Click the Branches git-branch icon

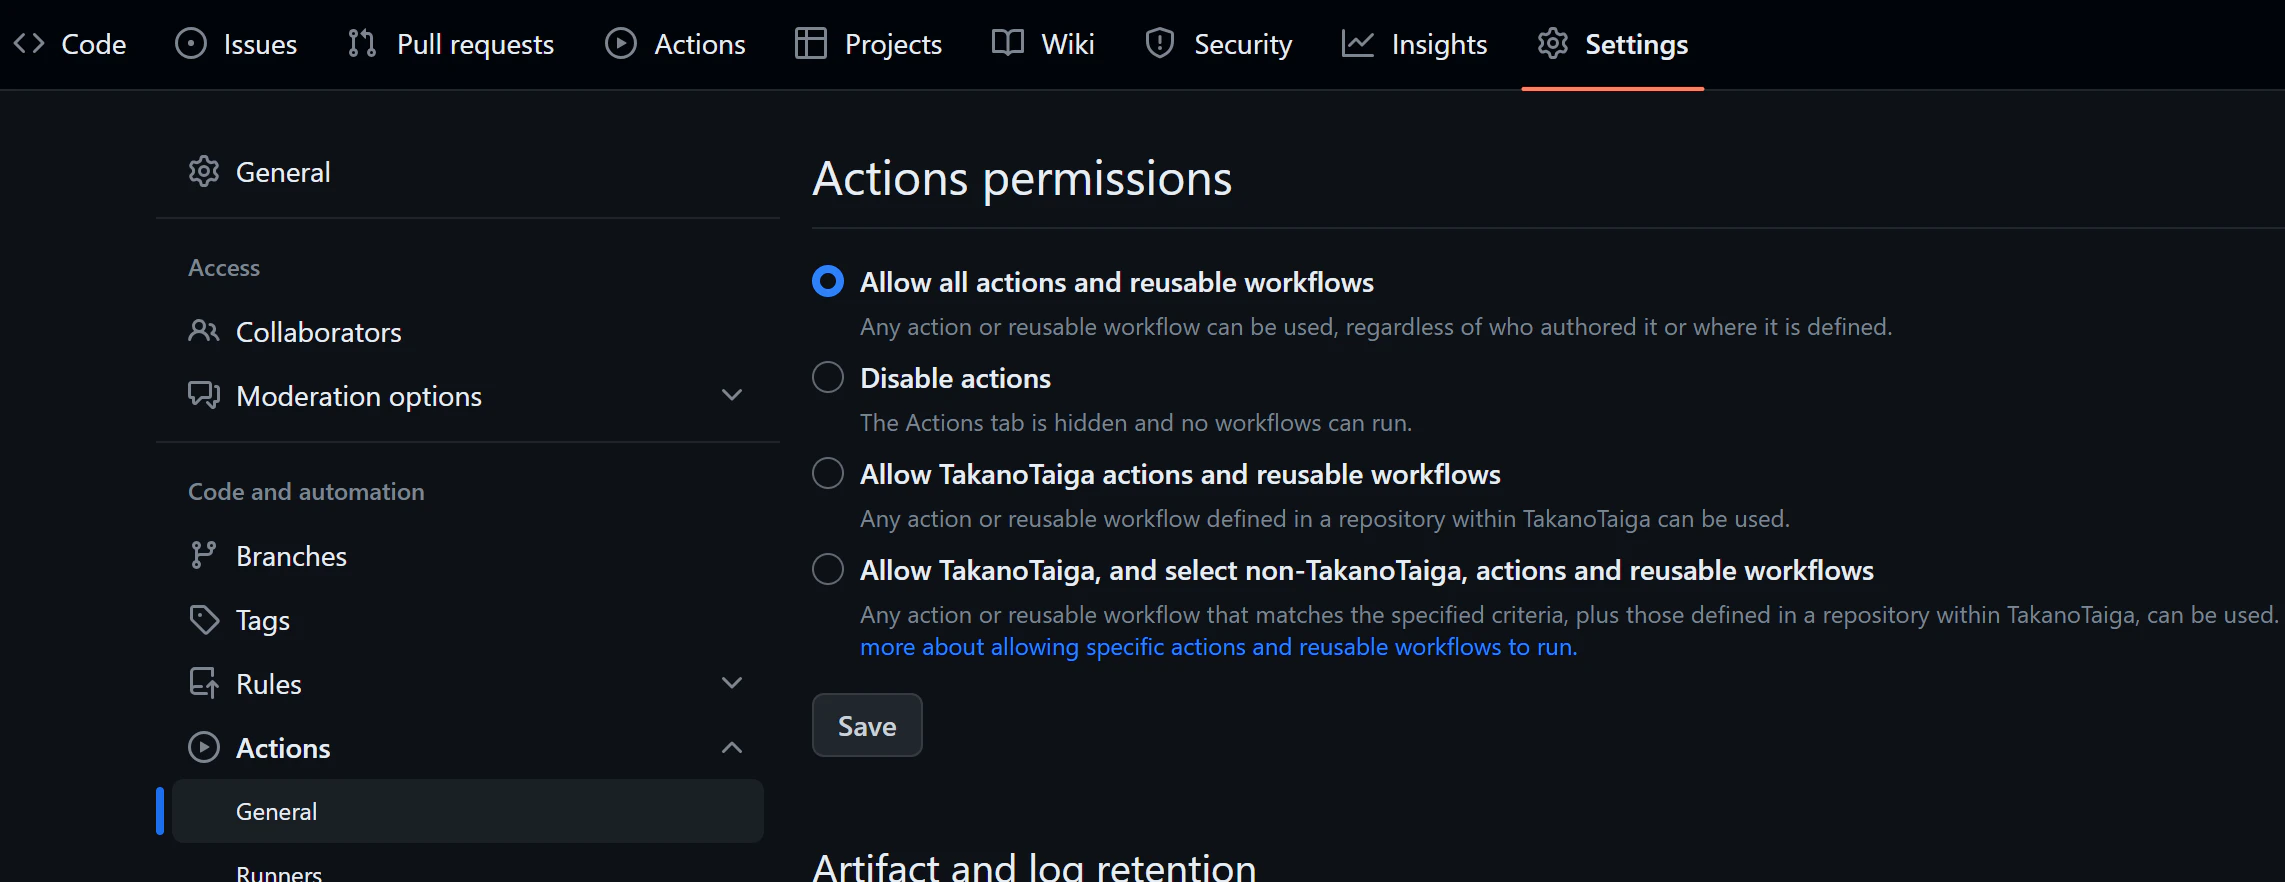click(x=204, y=555)
